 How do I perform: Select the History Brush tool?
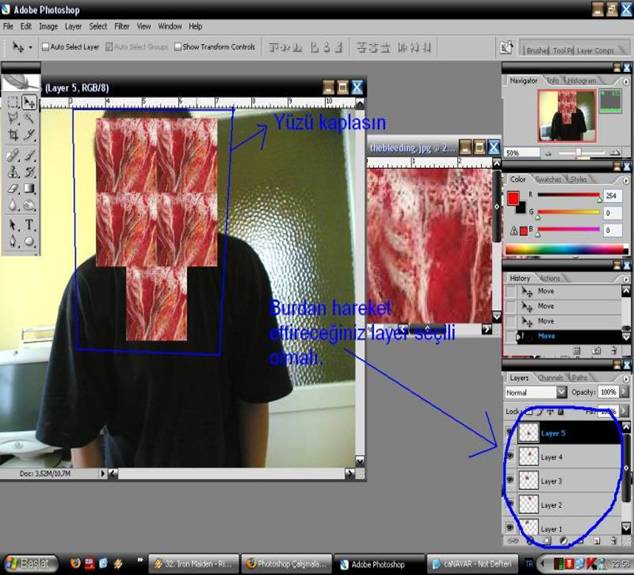[x=30, y=172]
